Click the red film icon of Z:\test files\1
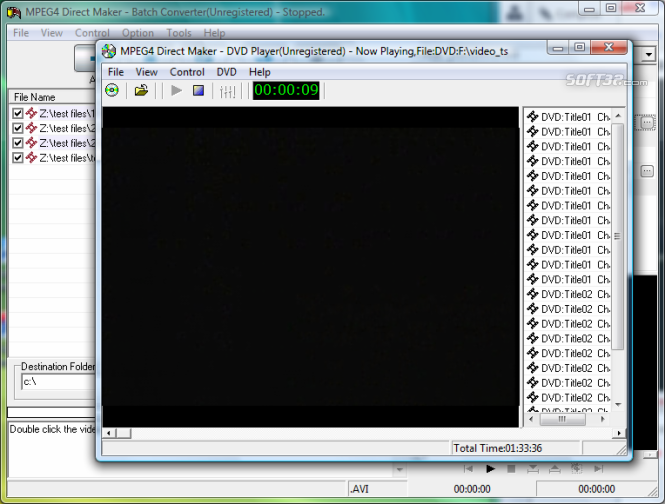Screen dimensions: 665x504 tap(31, 113)
